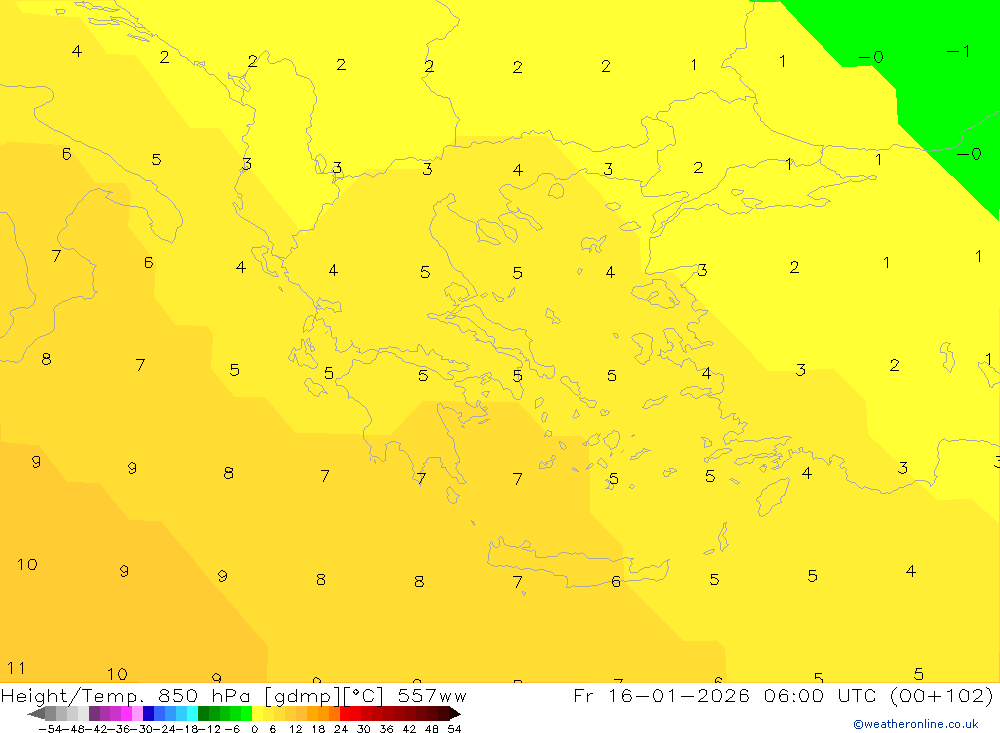Screen dimensions: 1000x733
Task: Click the gray left arrow of the color scale
Action: 36,714
